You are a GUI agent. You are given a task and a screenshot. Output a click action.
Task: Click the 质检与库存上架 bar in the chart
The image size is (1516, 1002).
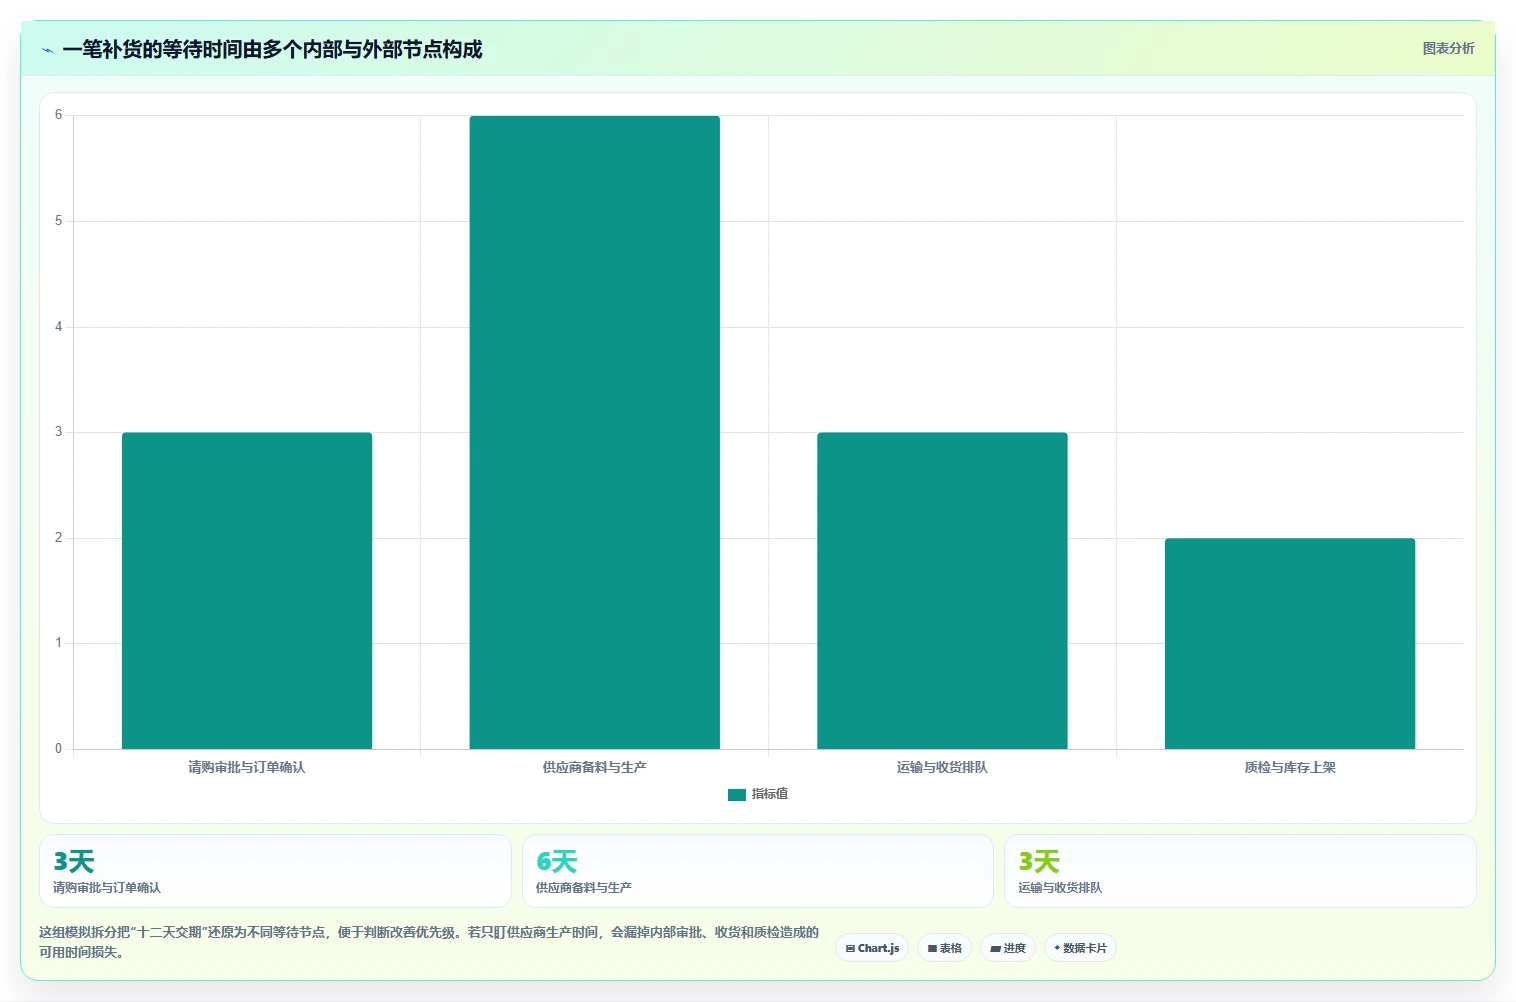point(1290,643)
